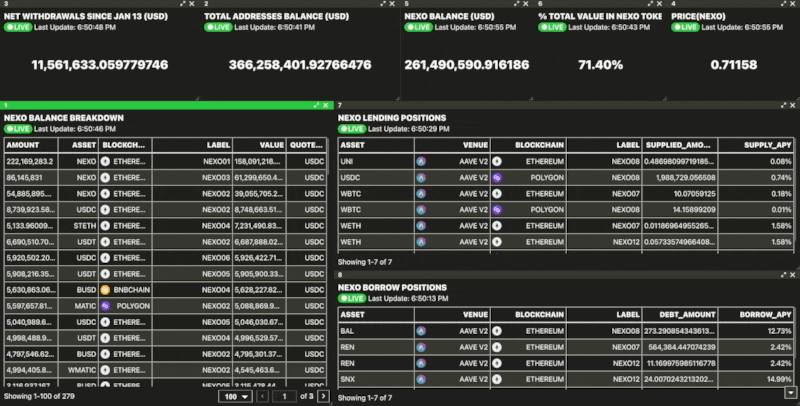Open the rows-per-page dropdown showing 100
The height and width of the screenshot is (406, 800).
[236, 396]
